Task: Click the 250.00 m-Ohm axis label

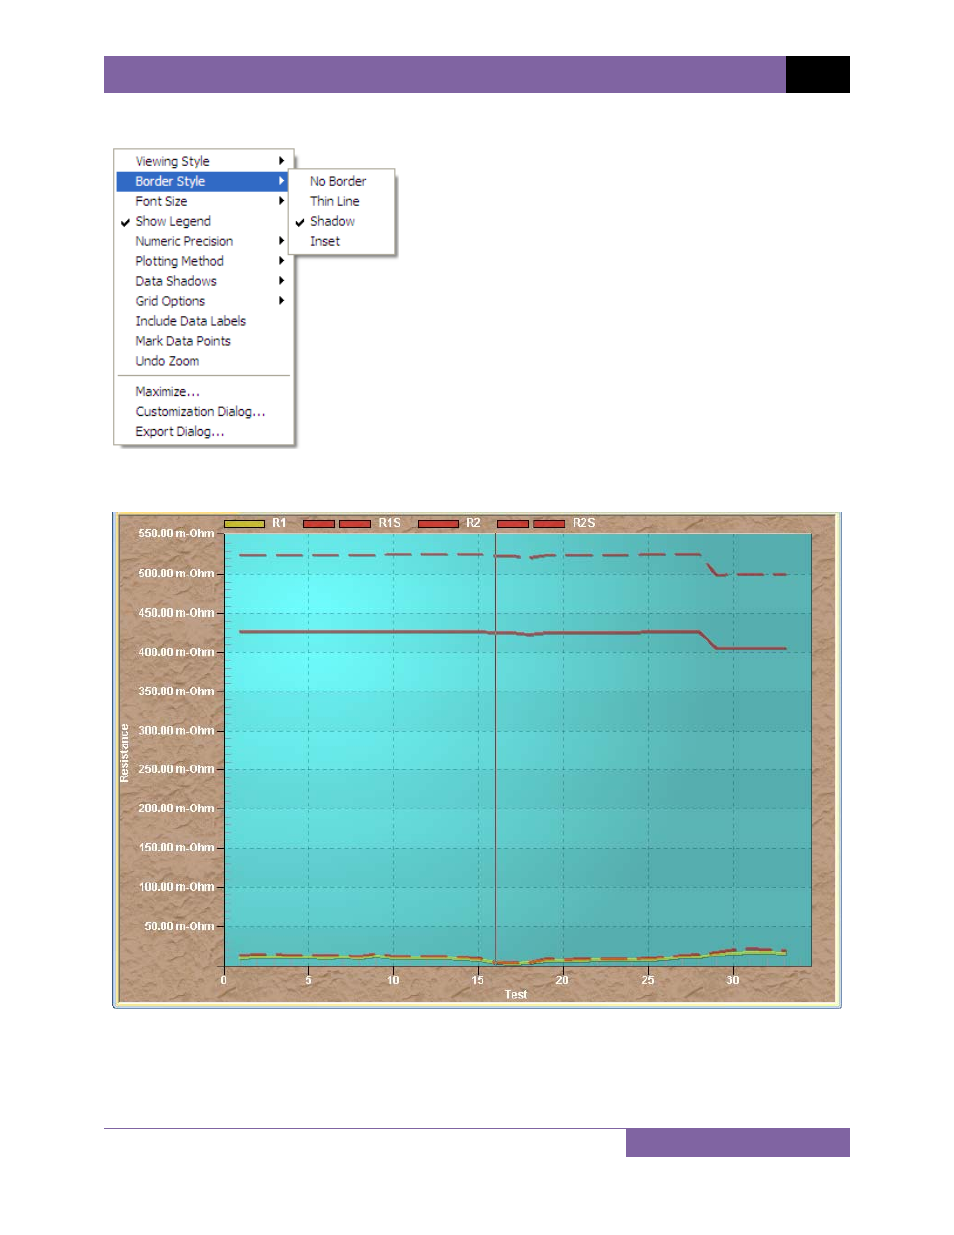Action: 176,769
